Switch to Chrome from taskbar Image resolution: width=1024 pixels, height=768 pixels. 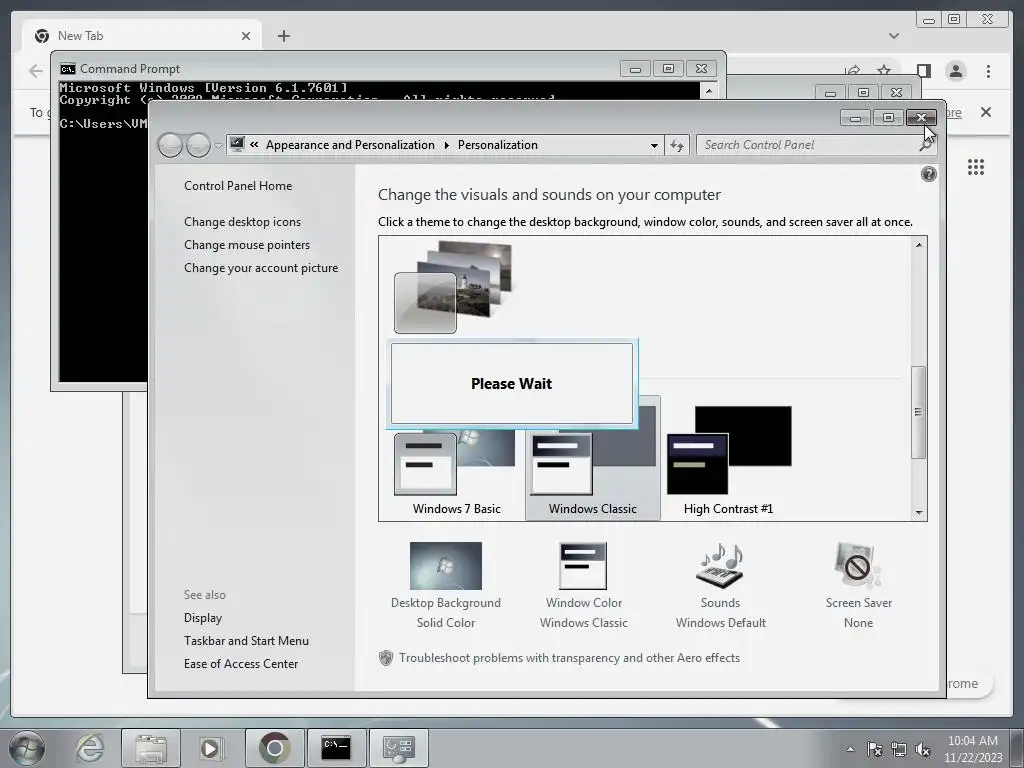(x=275, y=748)
